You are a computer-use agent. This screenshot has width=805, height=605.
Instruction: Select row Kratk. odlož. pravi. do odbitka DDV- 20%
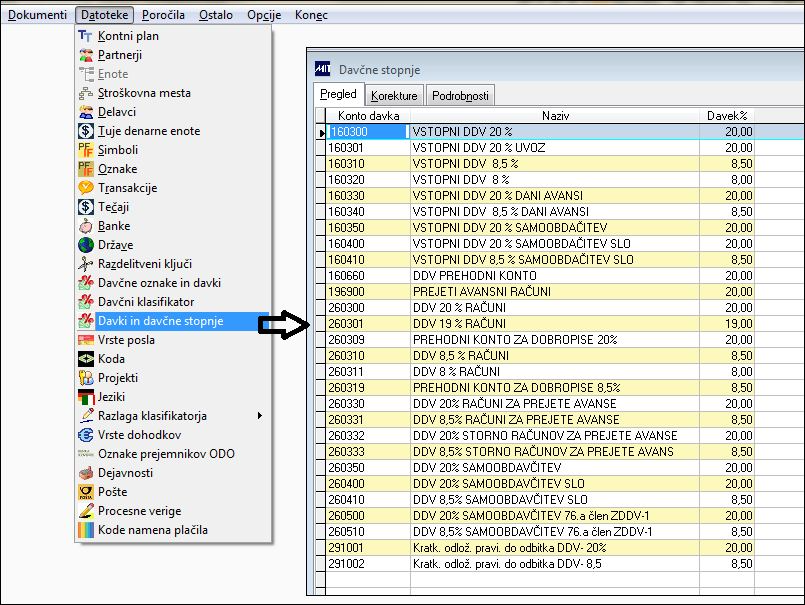540,547
